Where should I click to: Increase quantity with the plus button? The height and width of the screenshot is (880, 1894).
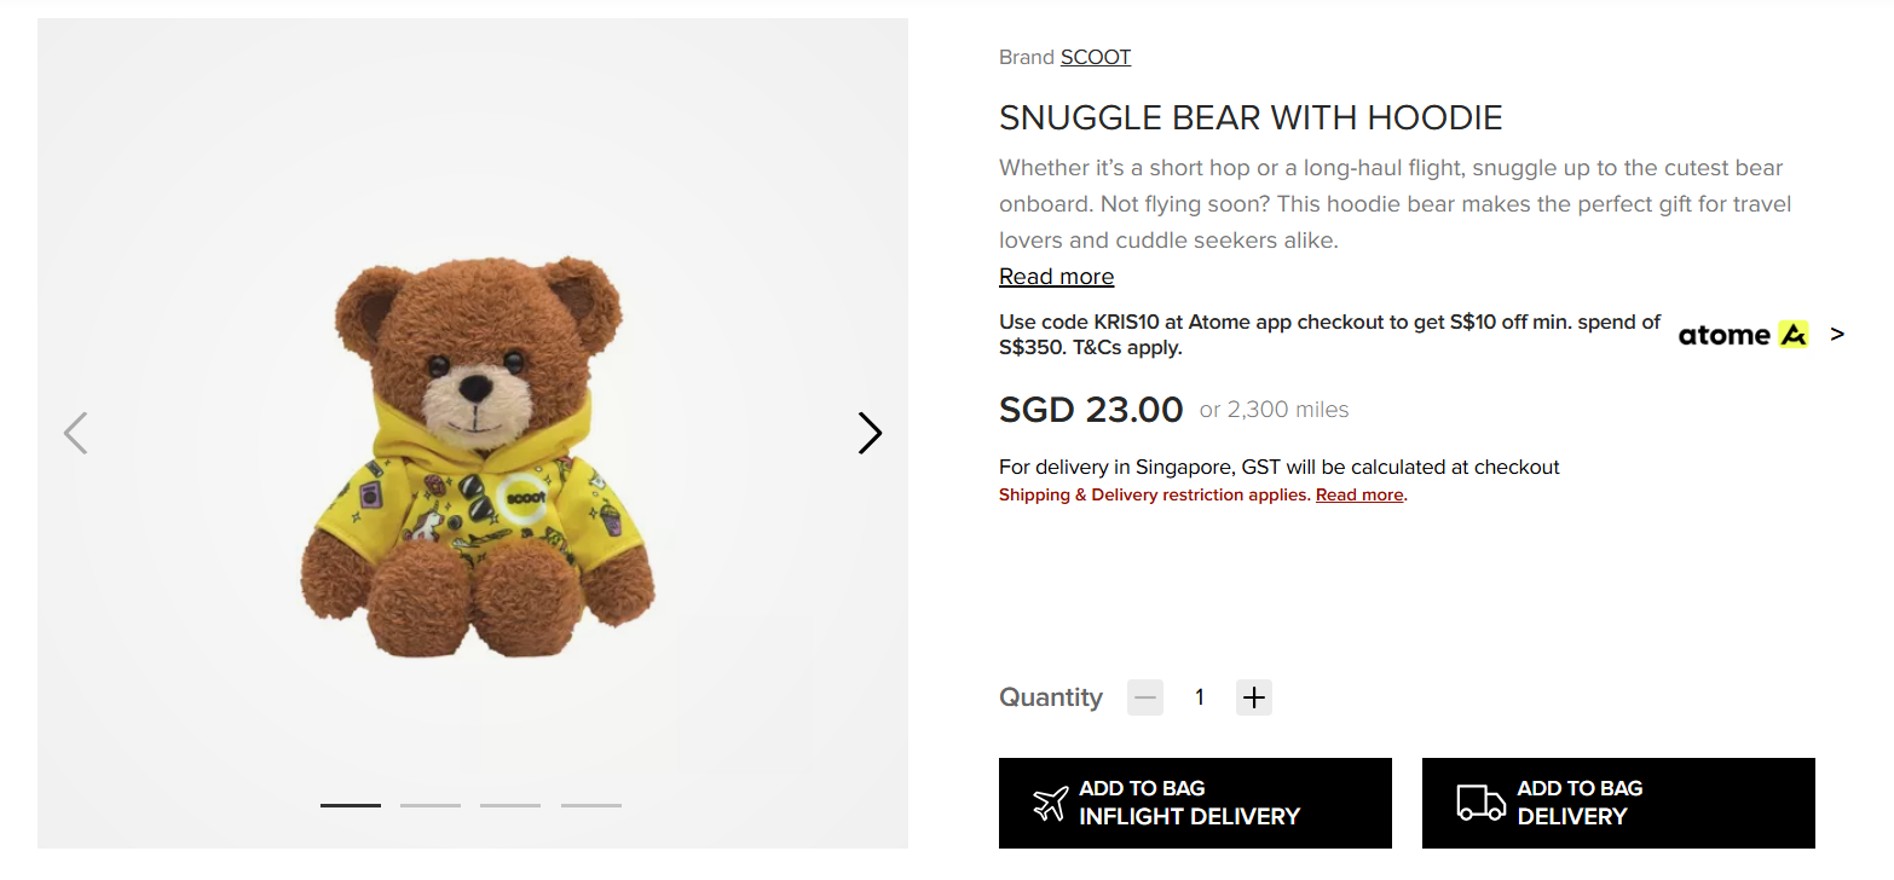click(x=1253, y=697)
